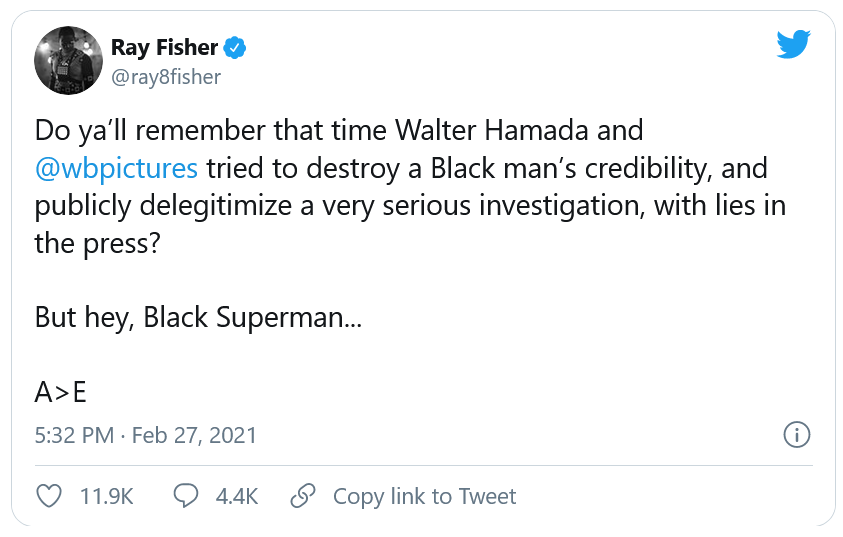The width and height of the screenshot is (843, 537).
Task: Click the @ray8fisher handle
Action: coord(166,76)
